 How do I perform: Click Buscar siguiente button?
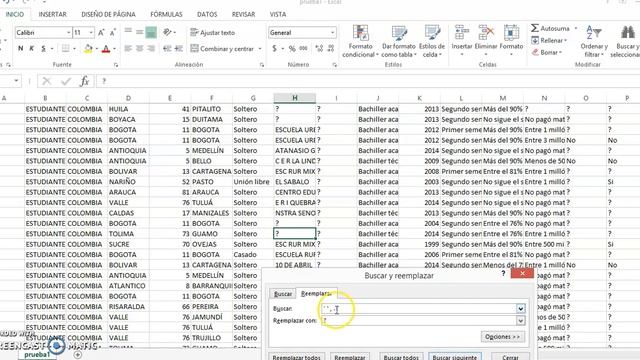tap(454, 357)
